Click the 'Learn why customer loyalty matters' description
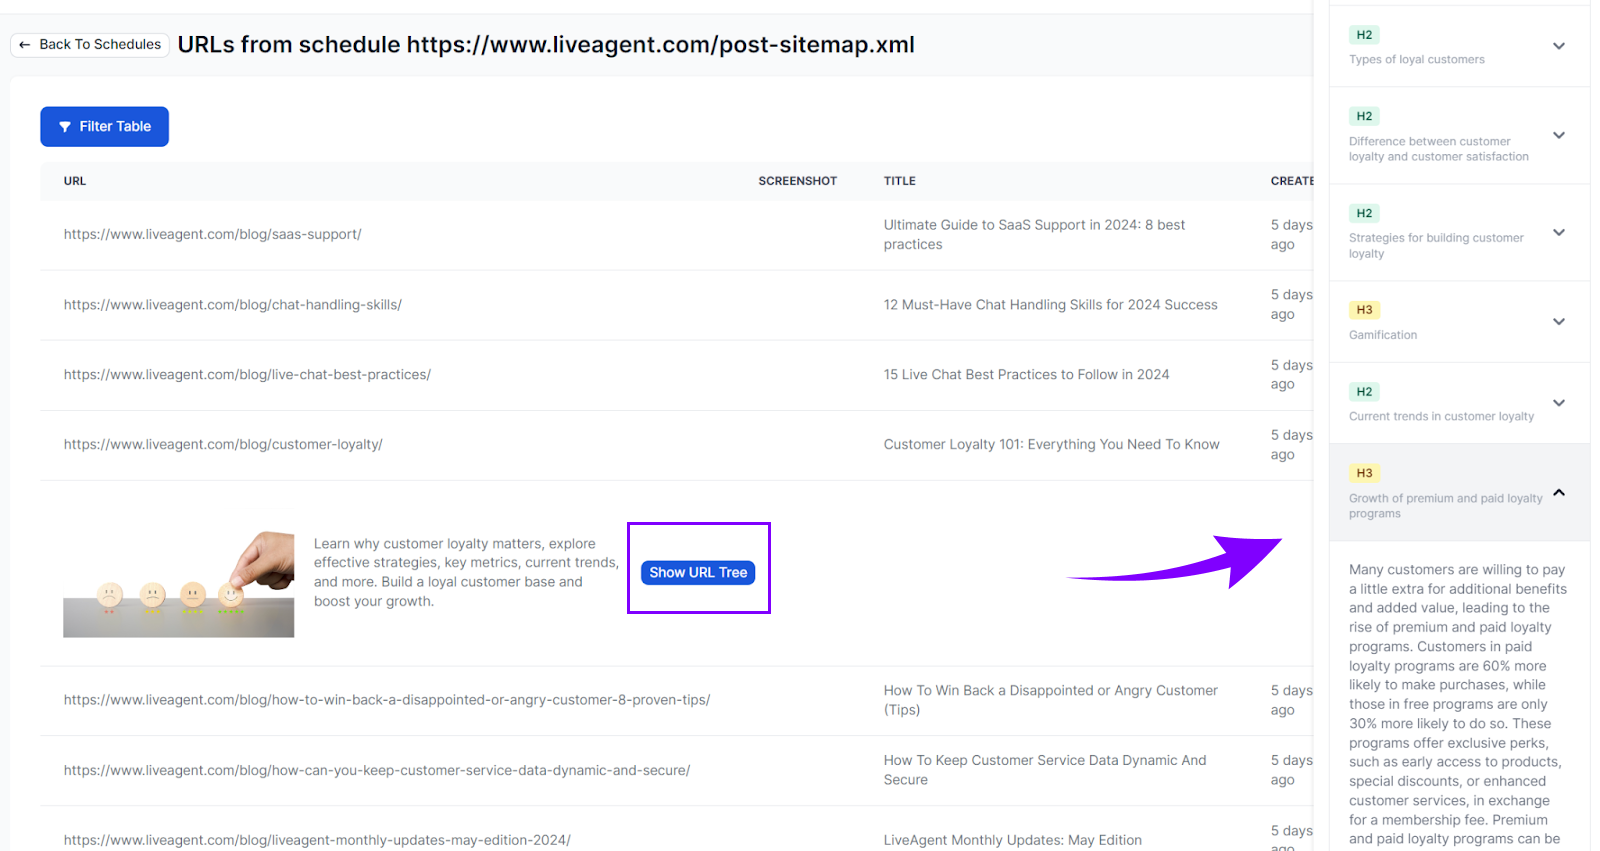Screen dimensions: 1600x851 tap(466, 573)
